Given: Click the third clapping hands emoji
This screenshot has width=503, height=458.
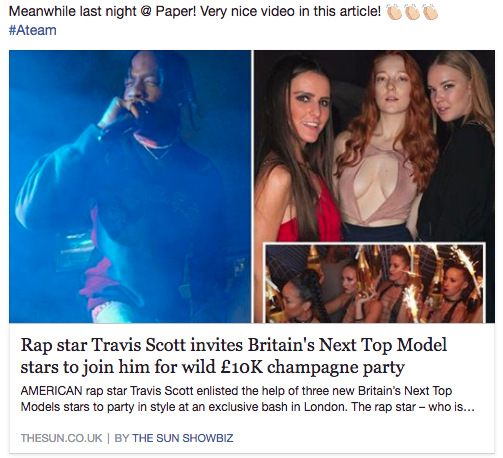Looking at the screenshot, I should [430, 12].
